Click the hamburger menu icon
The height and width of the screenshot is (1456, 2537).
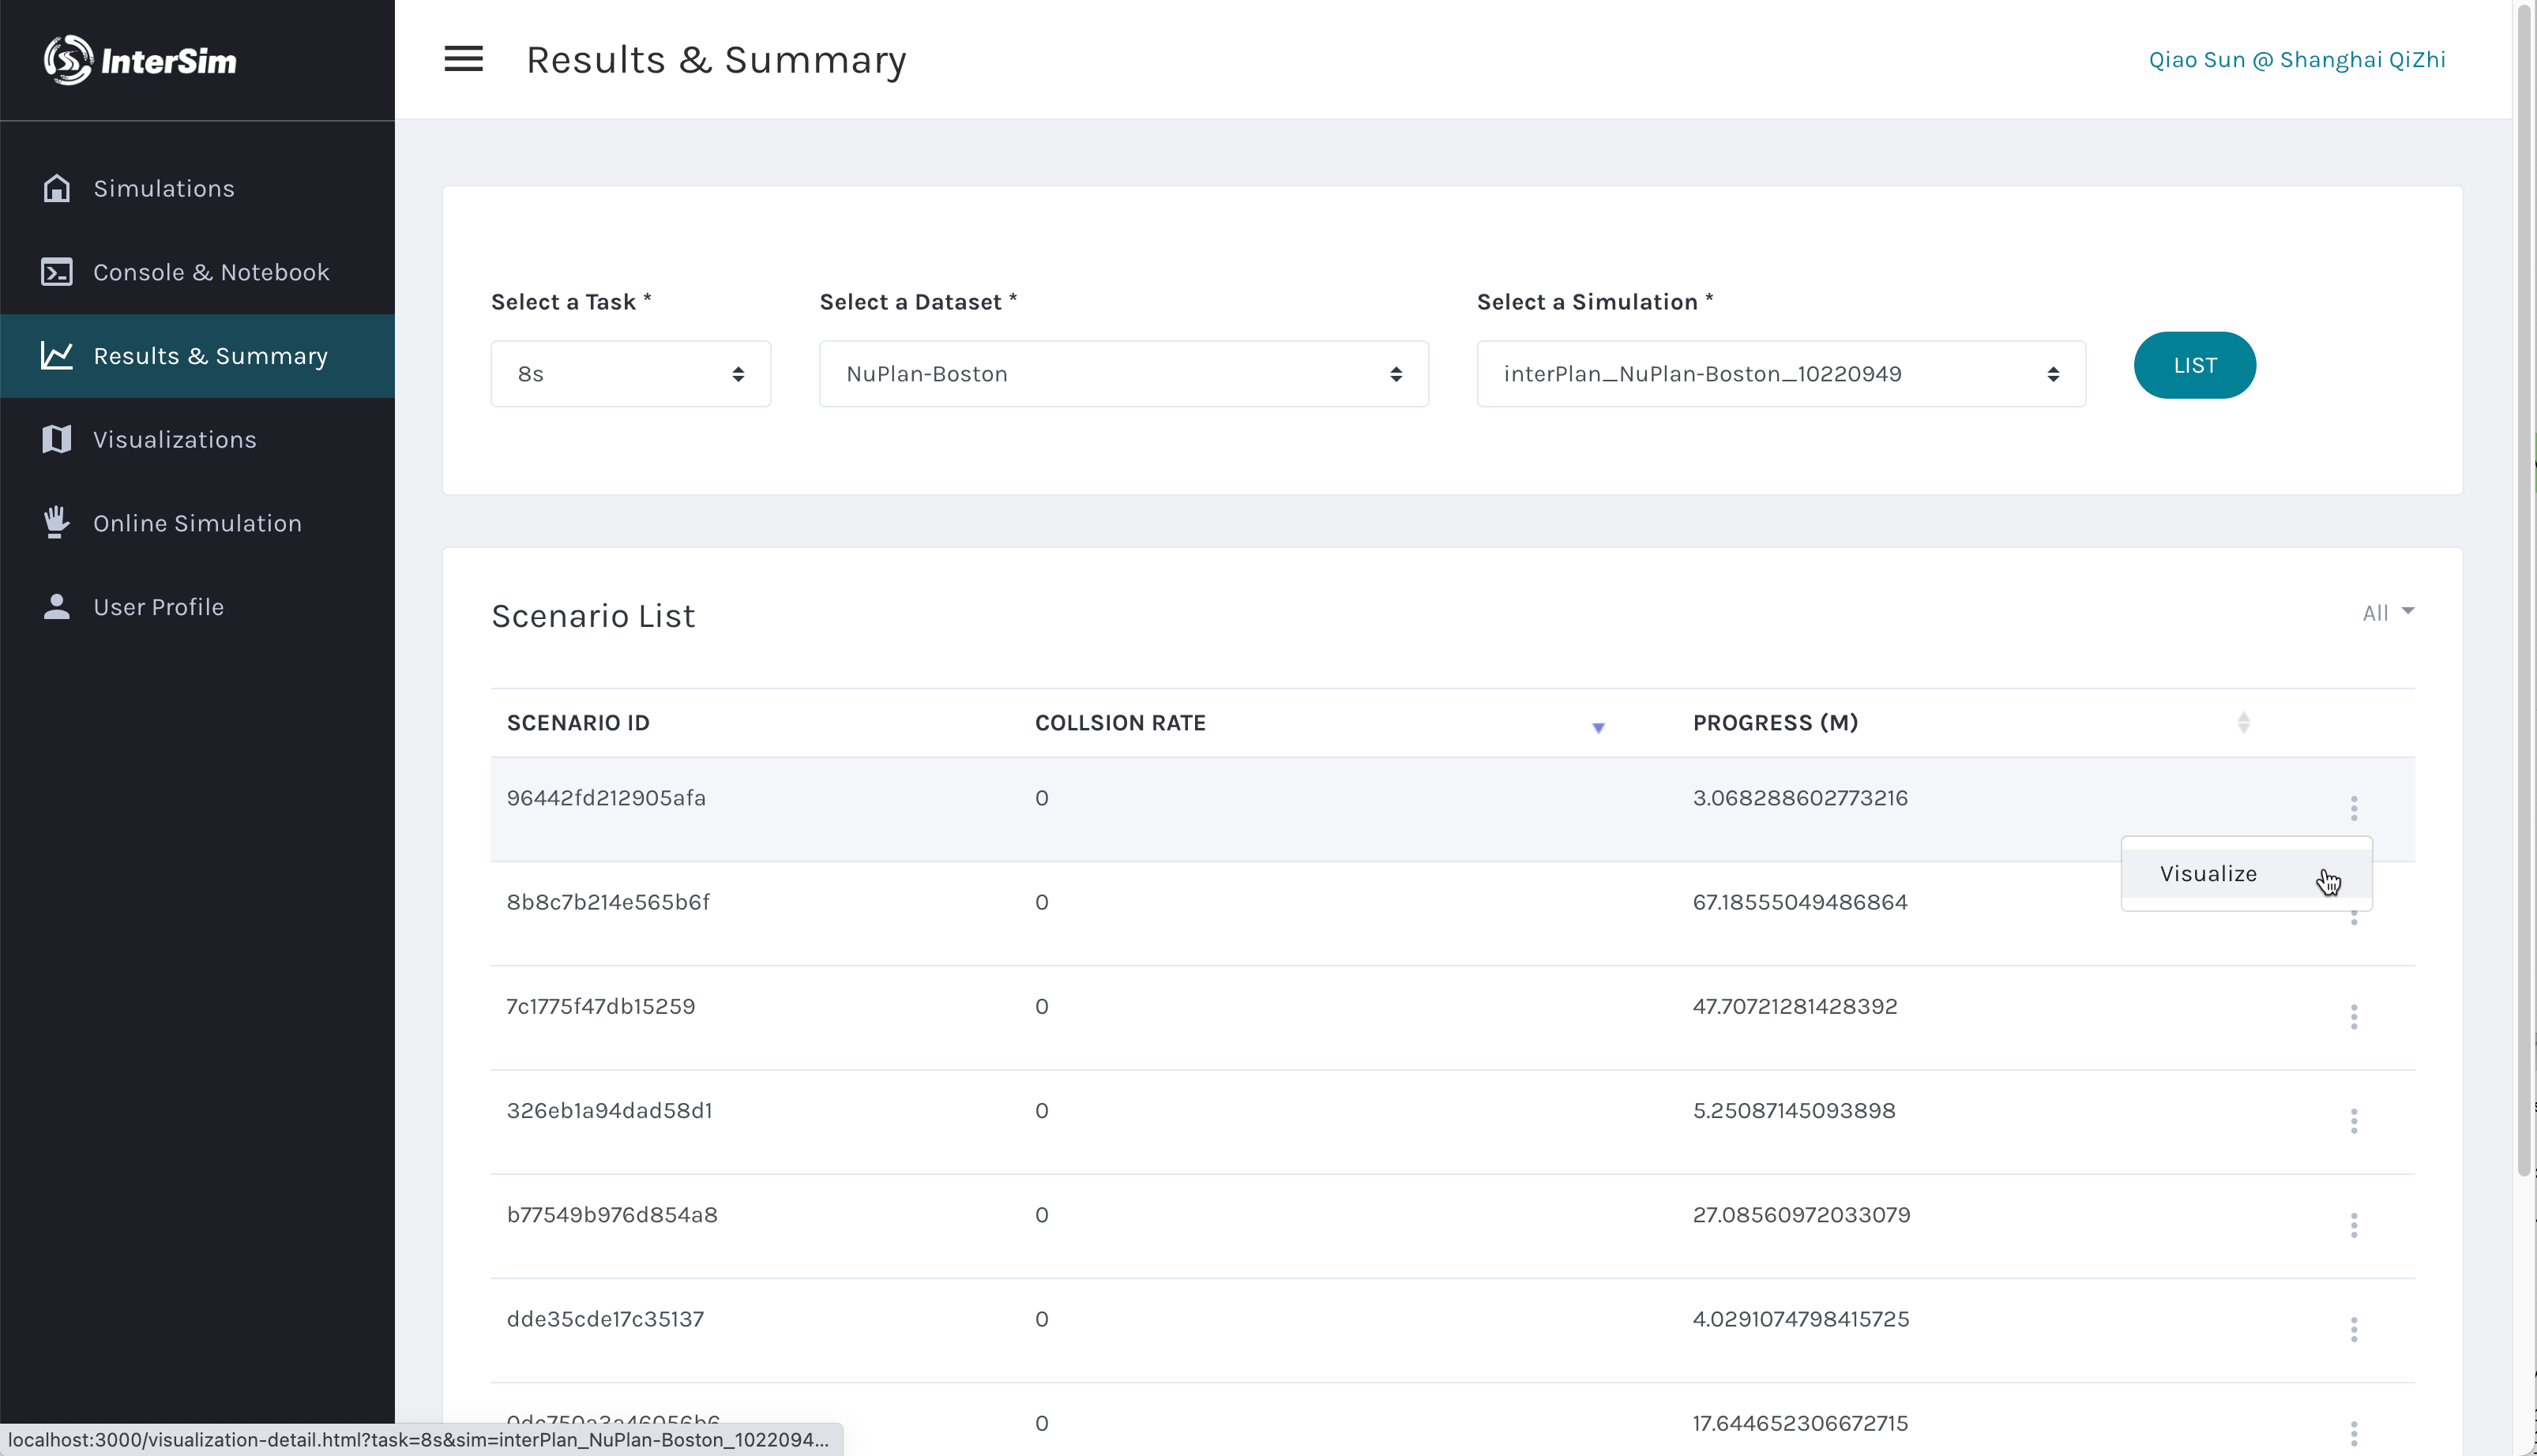pyautogui.click(x=463, y=59)
